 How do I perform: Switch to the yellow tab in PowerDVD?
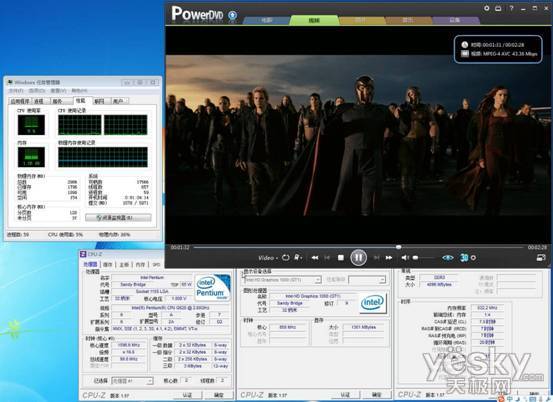pos(360,20)
